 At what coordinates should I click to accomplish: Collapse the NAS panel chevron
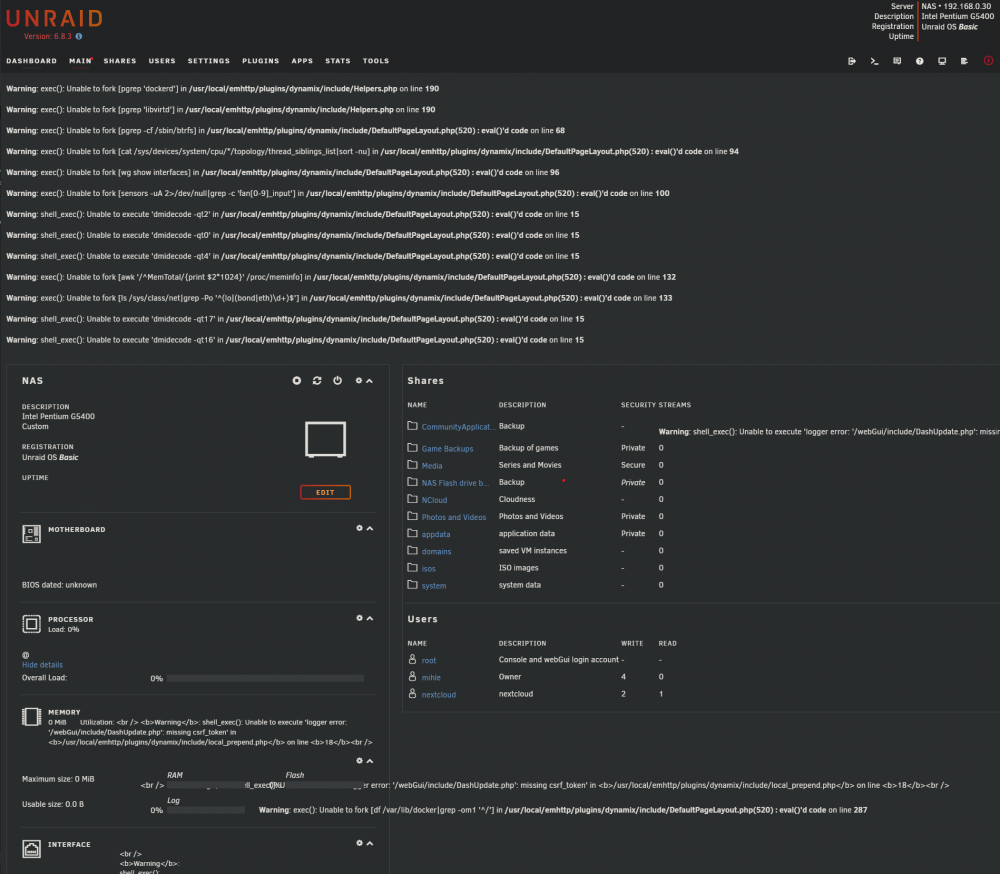369,381
